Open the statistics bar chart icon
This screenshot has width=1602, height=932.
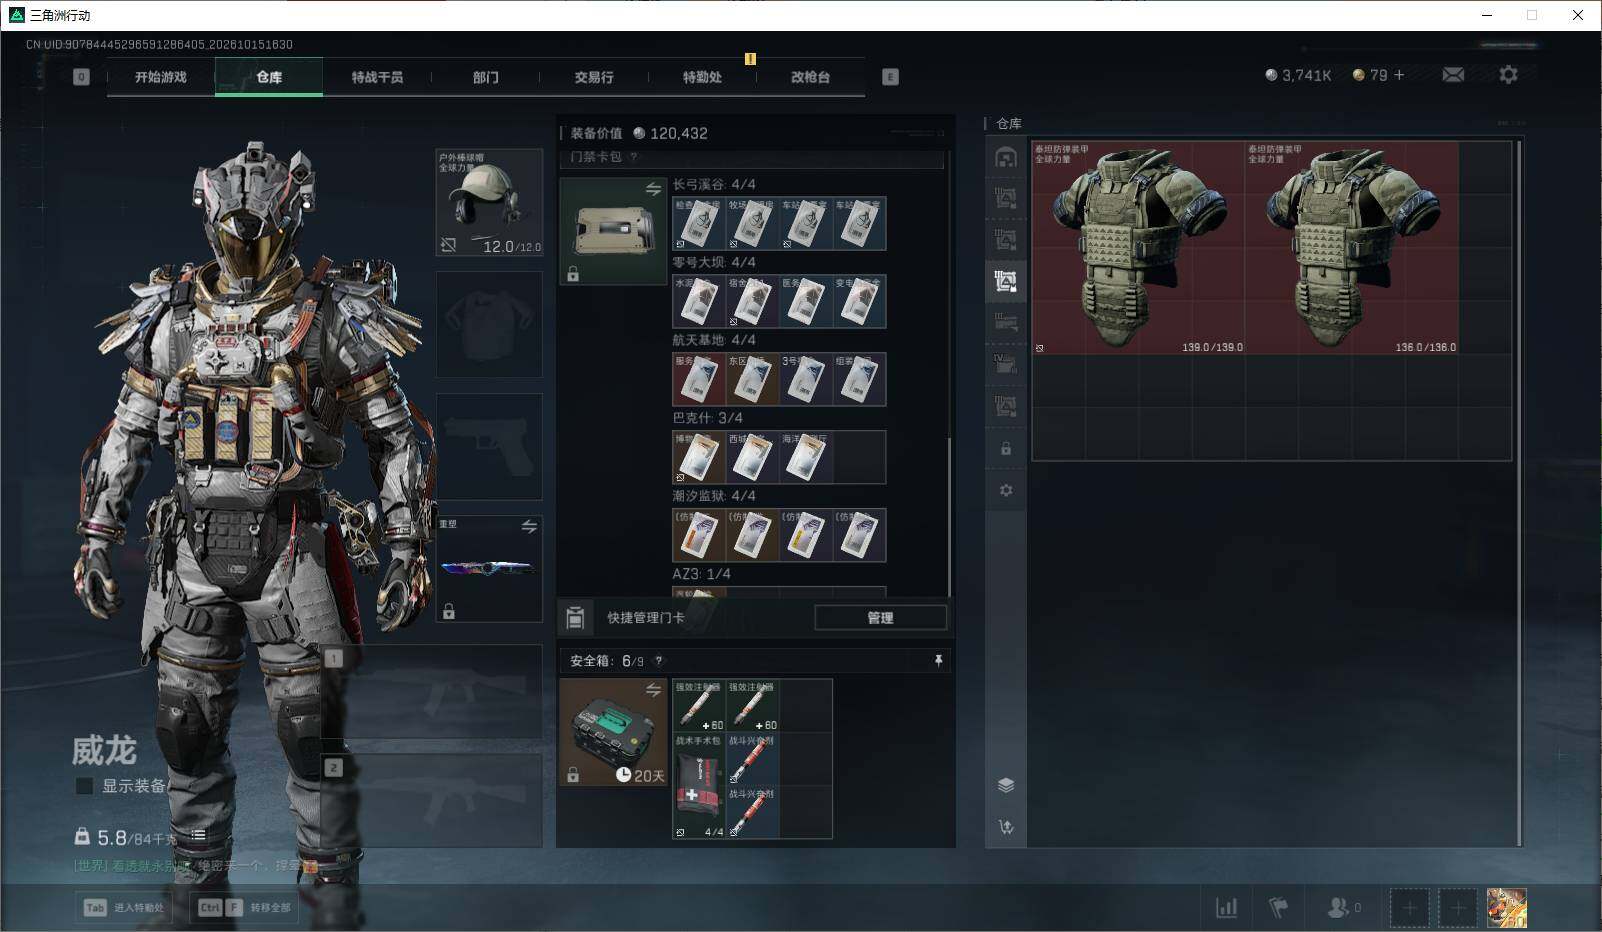pyautogui.click(x=1226, y=907)
